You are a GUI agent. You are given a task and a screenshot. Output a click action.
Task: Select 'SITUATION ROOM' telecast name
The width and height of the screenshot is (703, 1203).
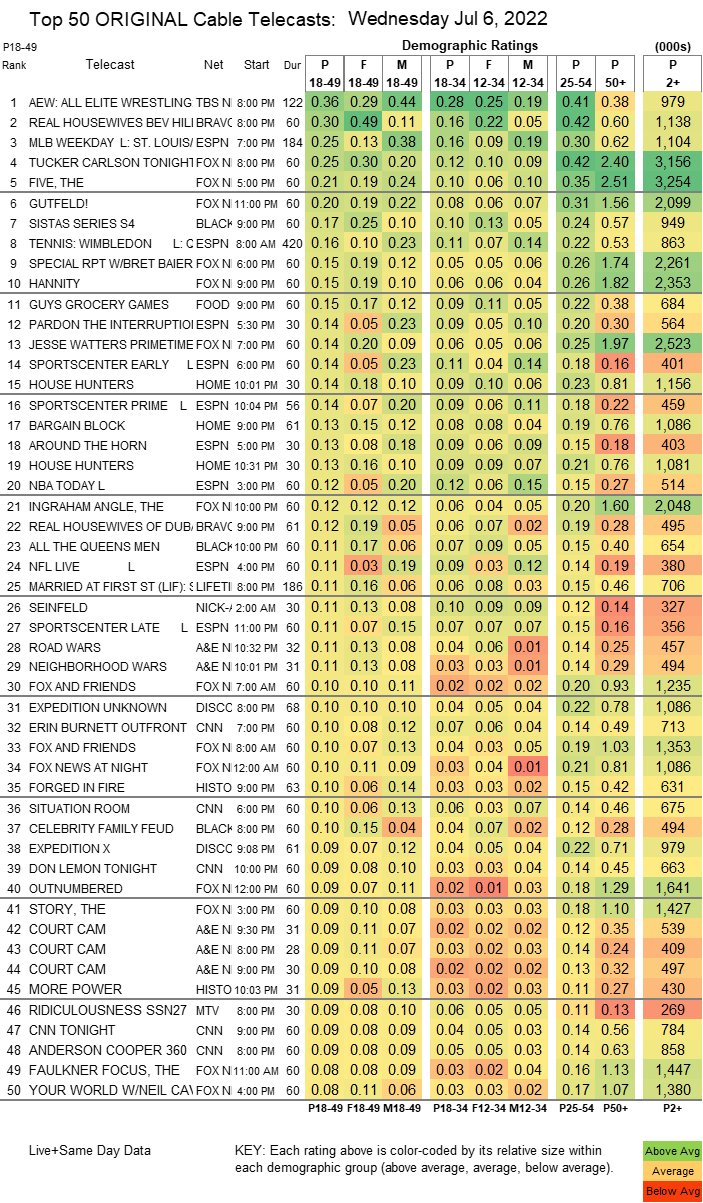click(81, 810)
